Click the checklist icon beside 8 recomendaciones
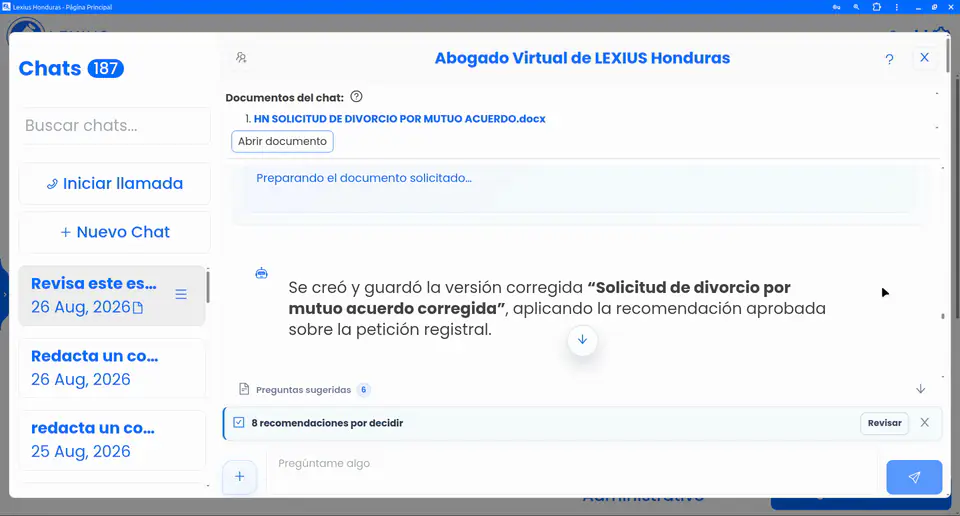960x516 pixels. click(x=239, y=423)
